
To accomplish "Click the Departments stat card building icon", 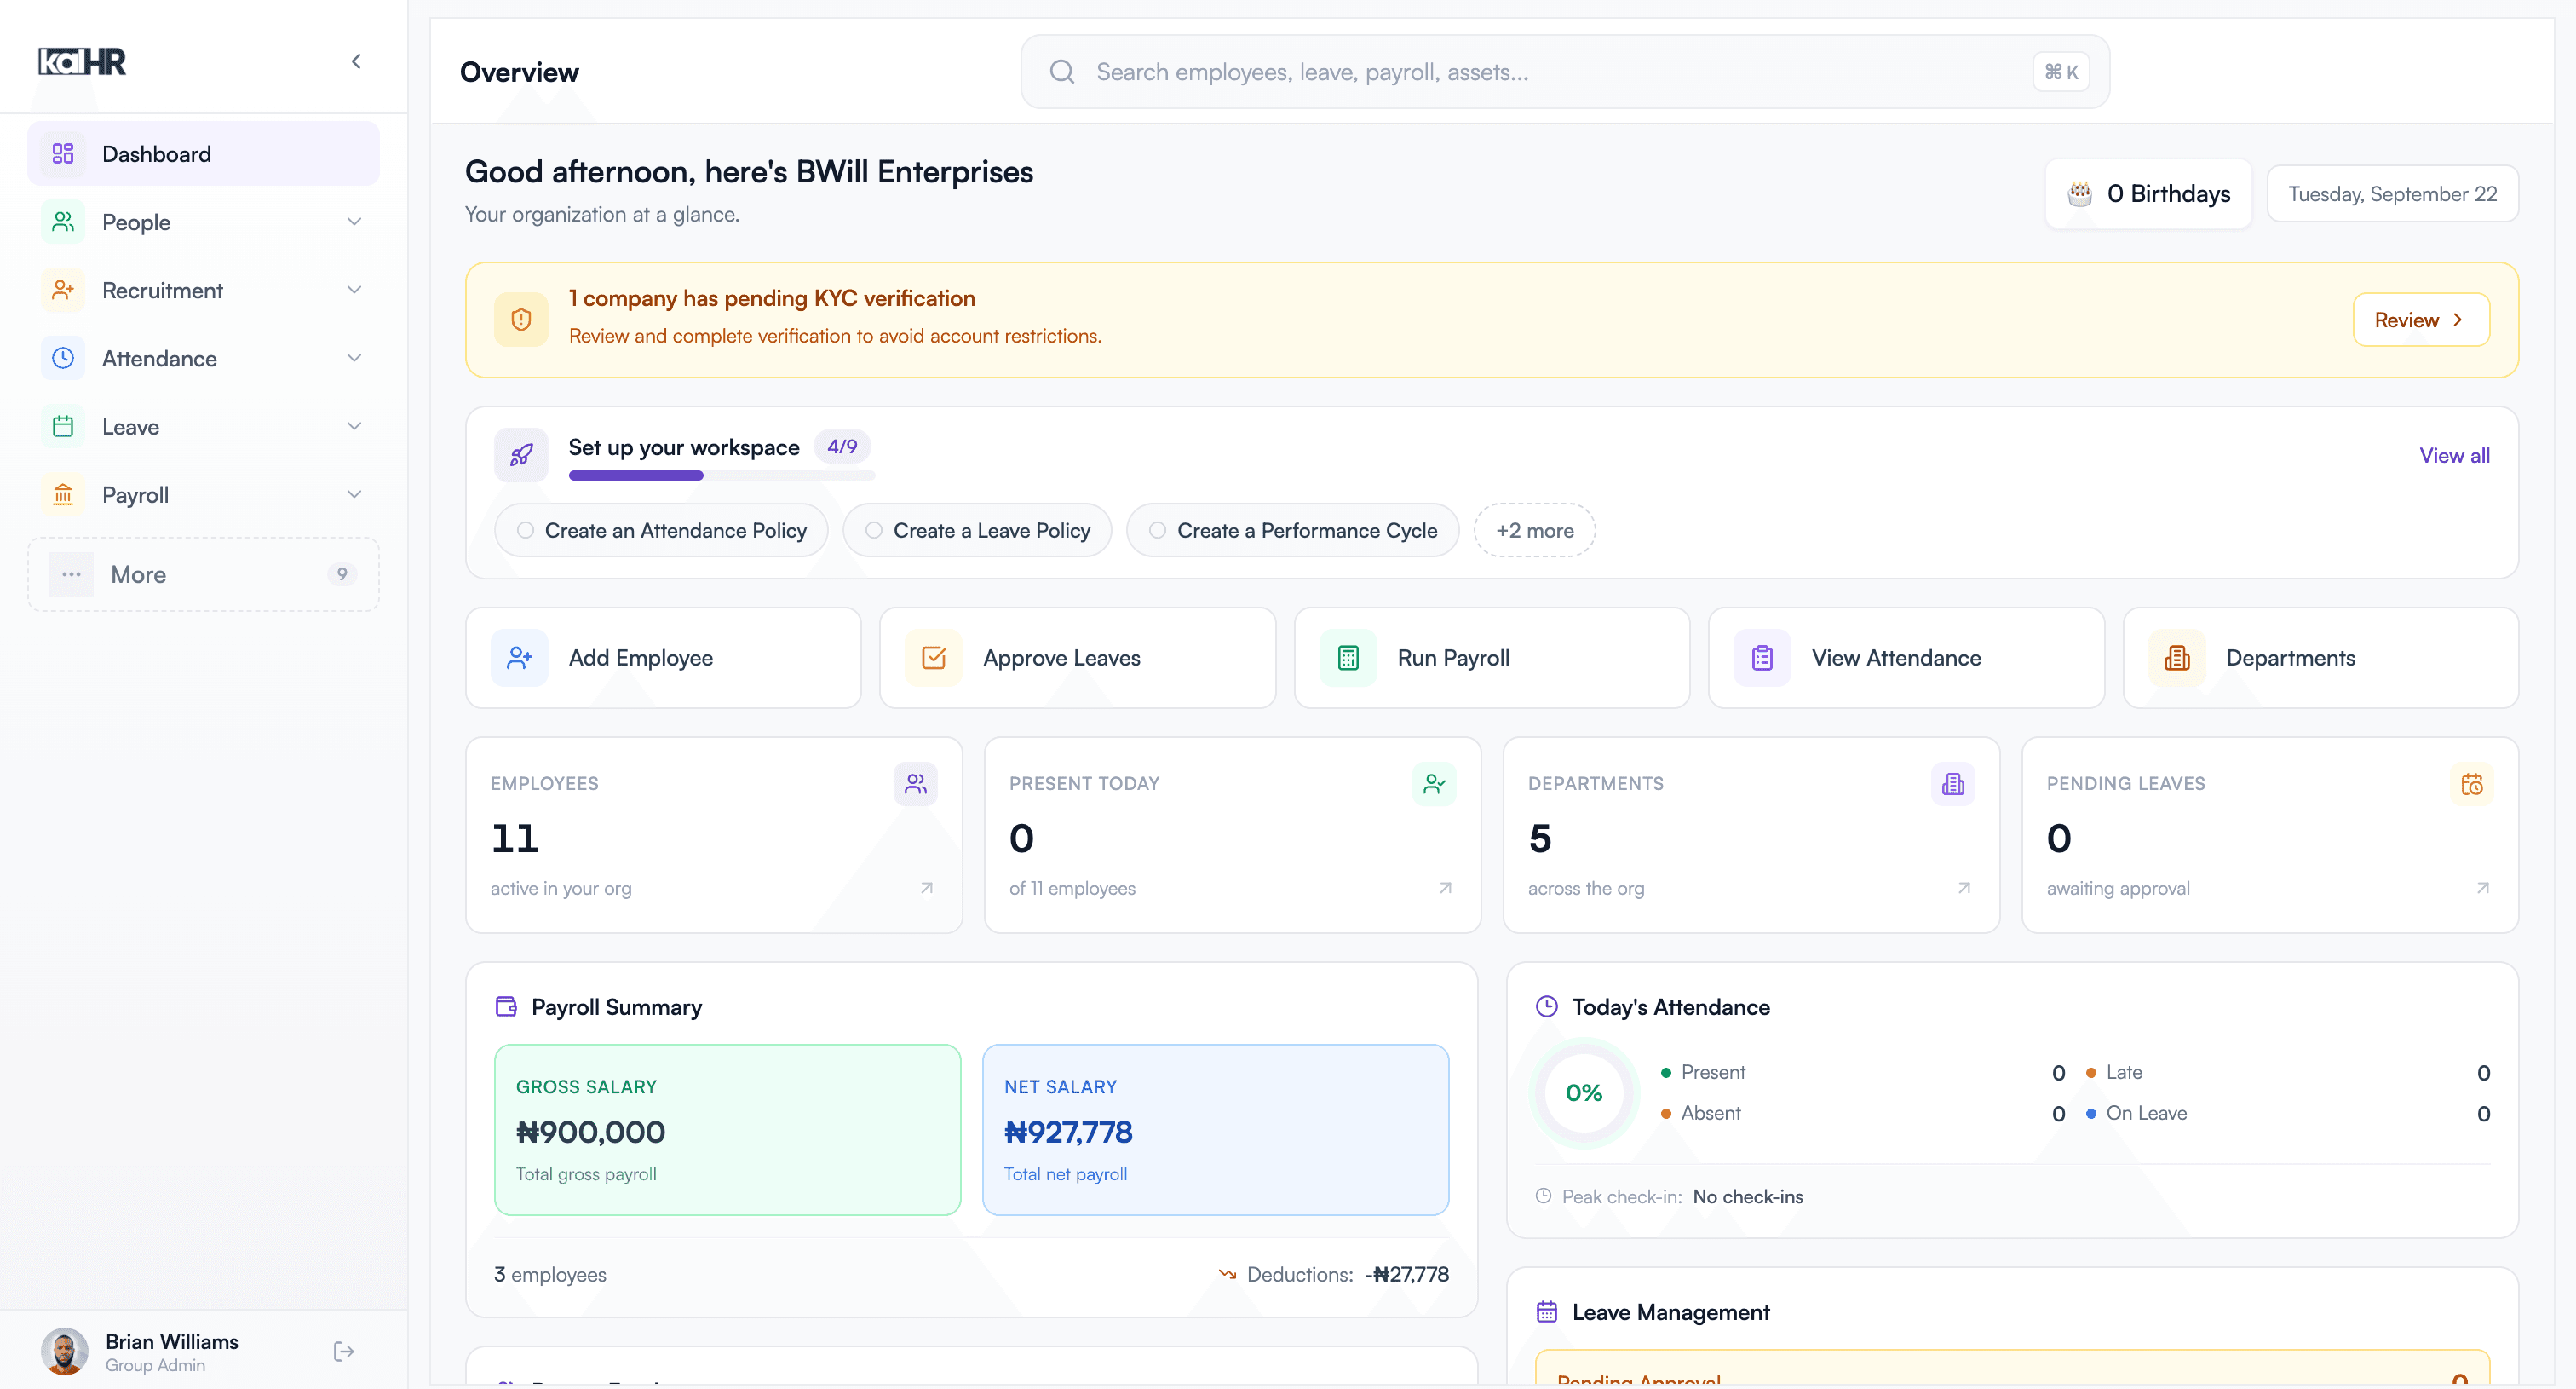I will point(1953,784).
